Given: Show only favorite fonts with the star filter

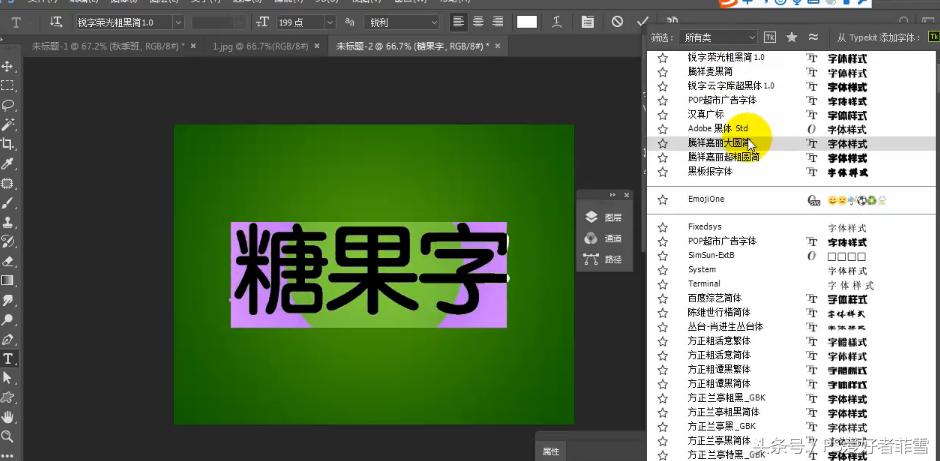Looking at the screenshot, I should click(791, 37).
